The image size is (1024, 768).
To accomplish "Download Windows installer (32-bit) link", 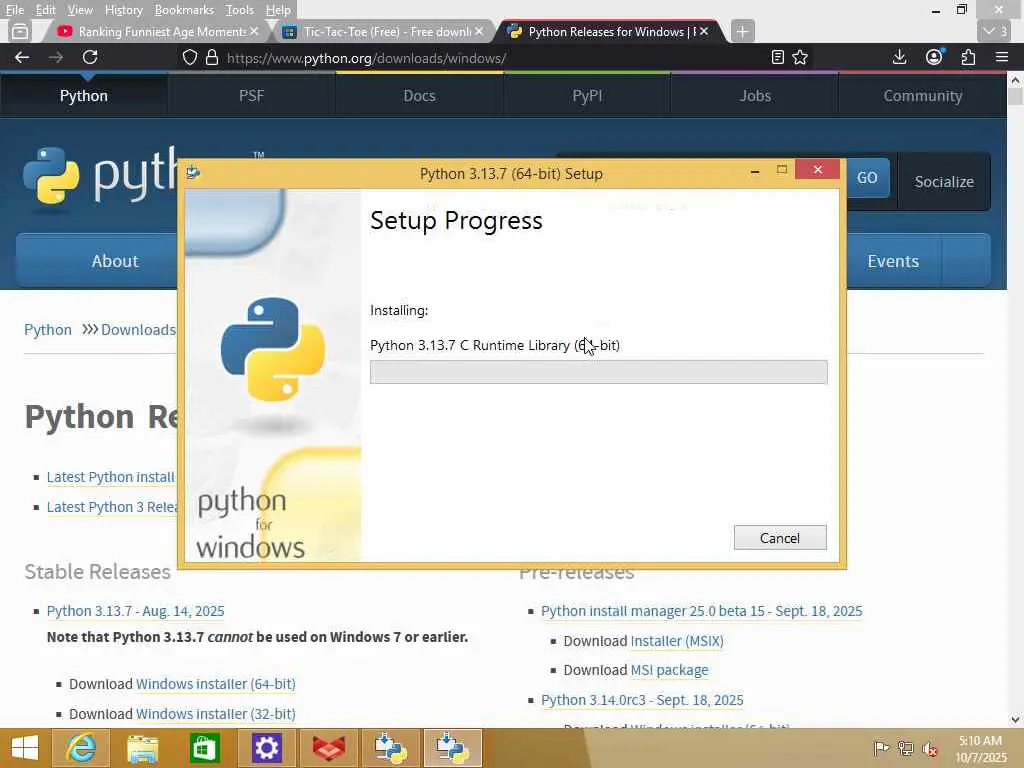I will [x=216, y=714].
